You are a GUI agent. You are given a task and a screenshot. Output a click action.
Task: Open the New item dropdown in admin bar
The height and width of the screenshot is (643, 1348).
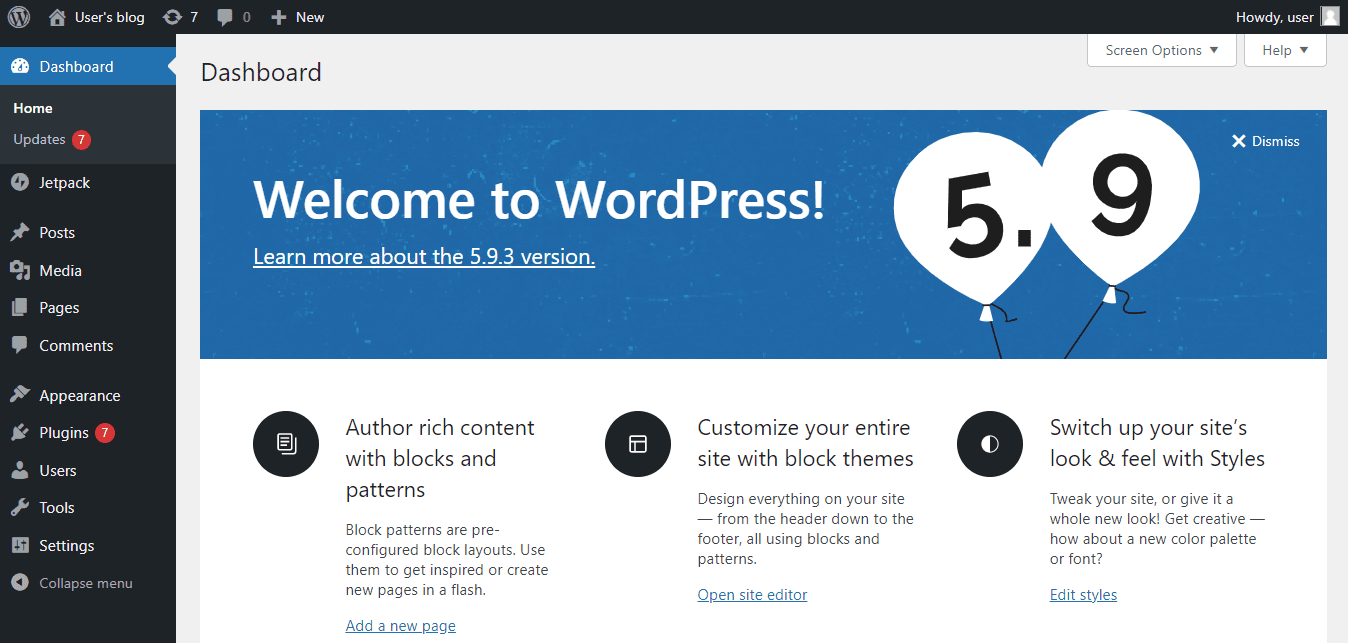coord(296,16)
